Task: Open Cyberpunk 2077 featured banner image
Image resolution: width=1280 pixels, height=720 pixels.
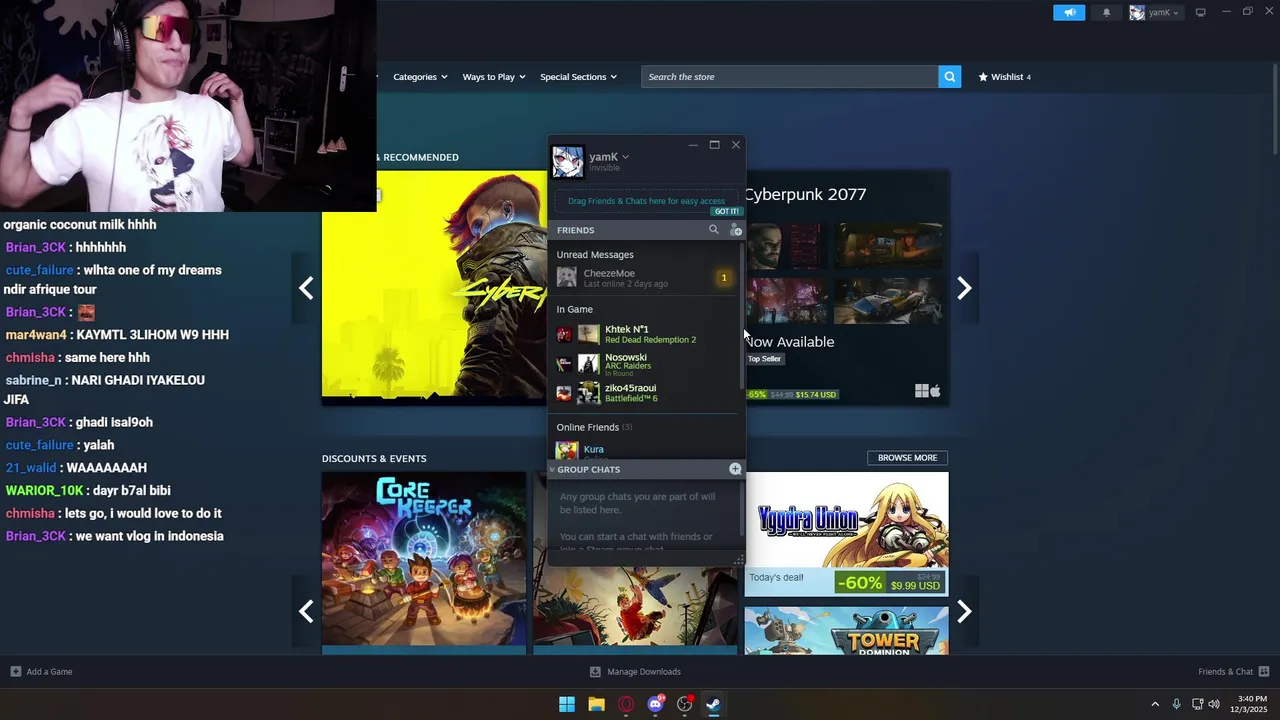Action: [434, 287]
